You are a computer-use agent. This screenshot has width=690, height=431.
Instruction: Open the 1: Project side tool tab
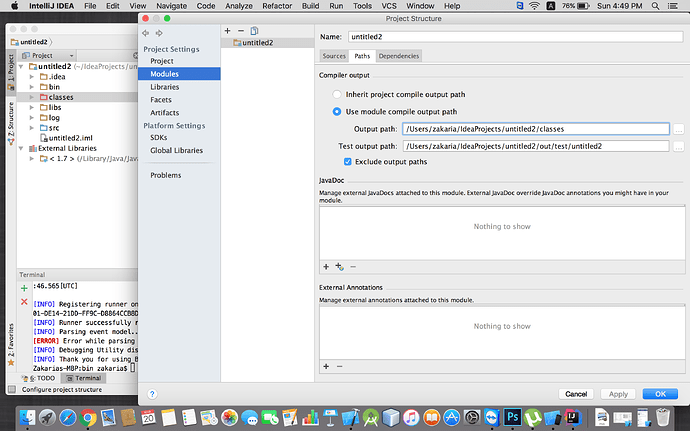(11, 73)
